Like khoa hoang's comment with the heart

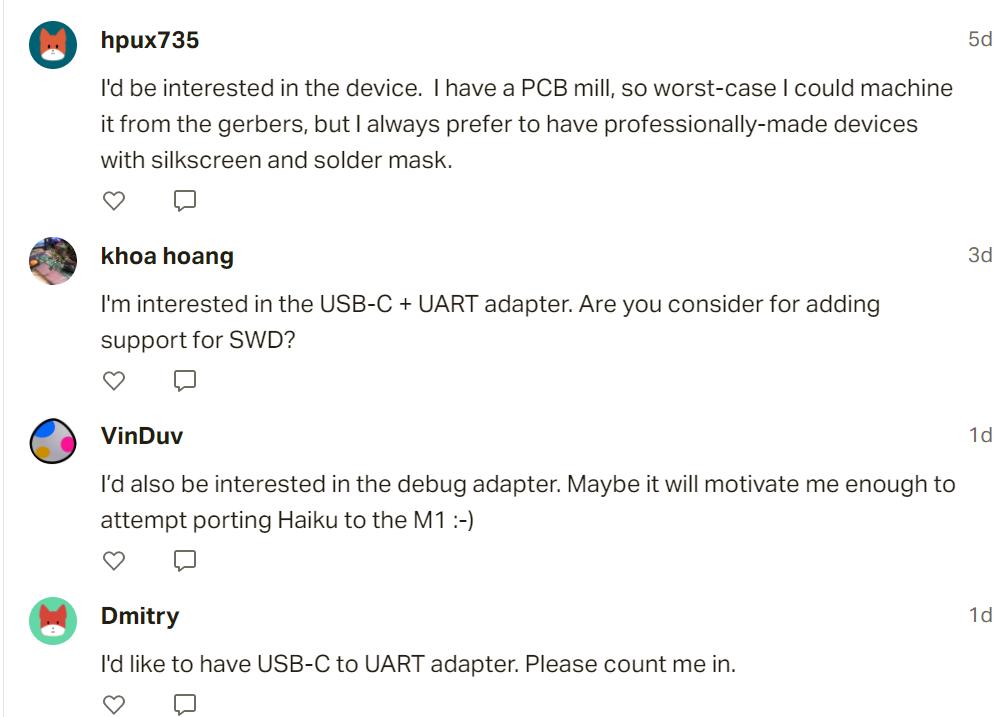point(114,380)
